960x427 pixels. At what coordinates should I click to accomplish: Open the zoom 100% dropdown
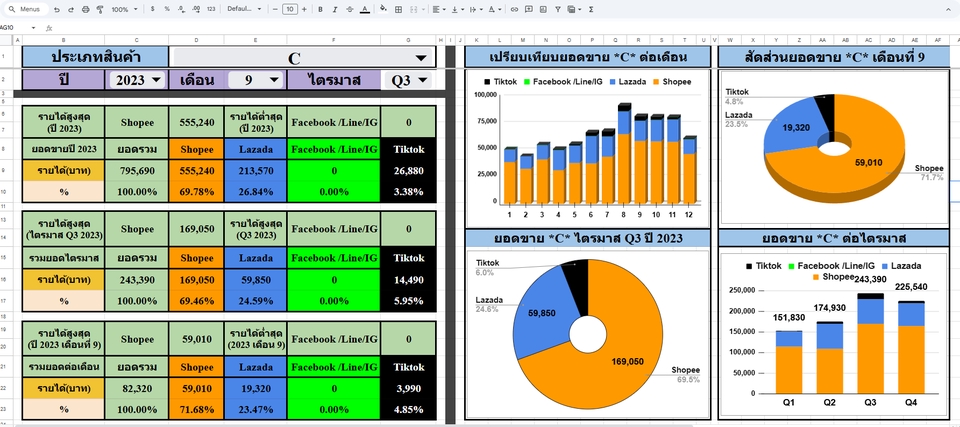click(x=126, y=9)
